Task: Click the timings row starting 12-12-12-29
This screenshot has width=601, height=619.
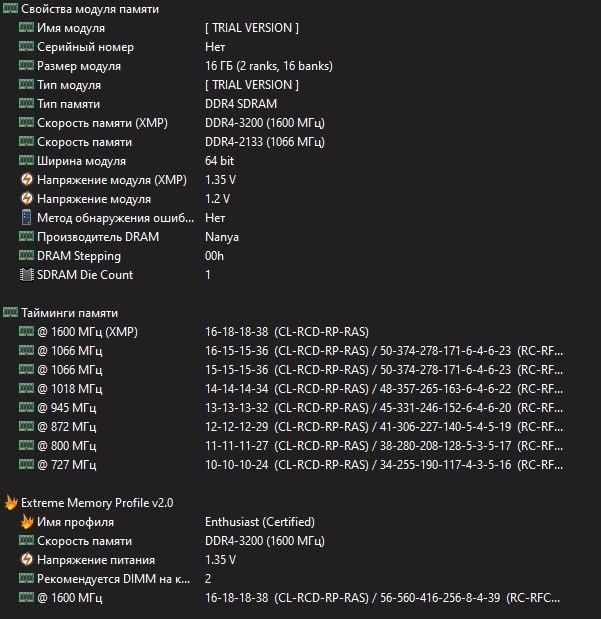Action: coord(384,427)
